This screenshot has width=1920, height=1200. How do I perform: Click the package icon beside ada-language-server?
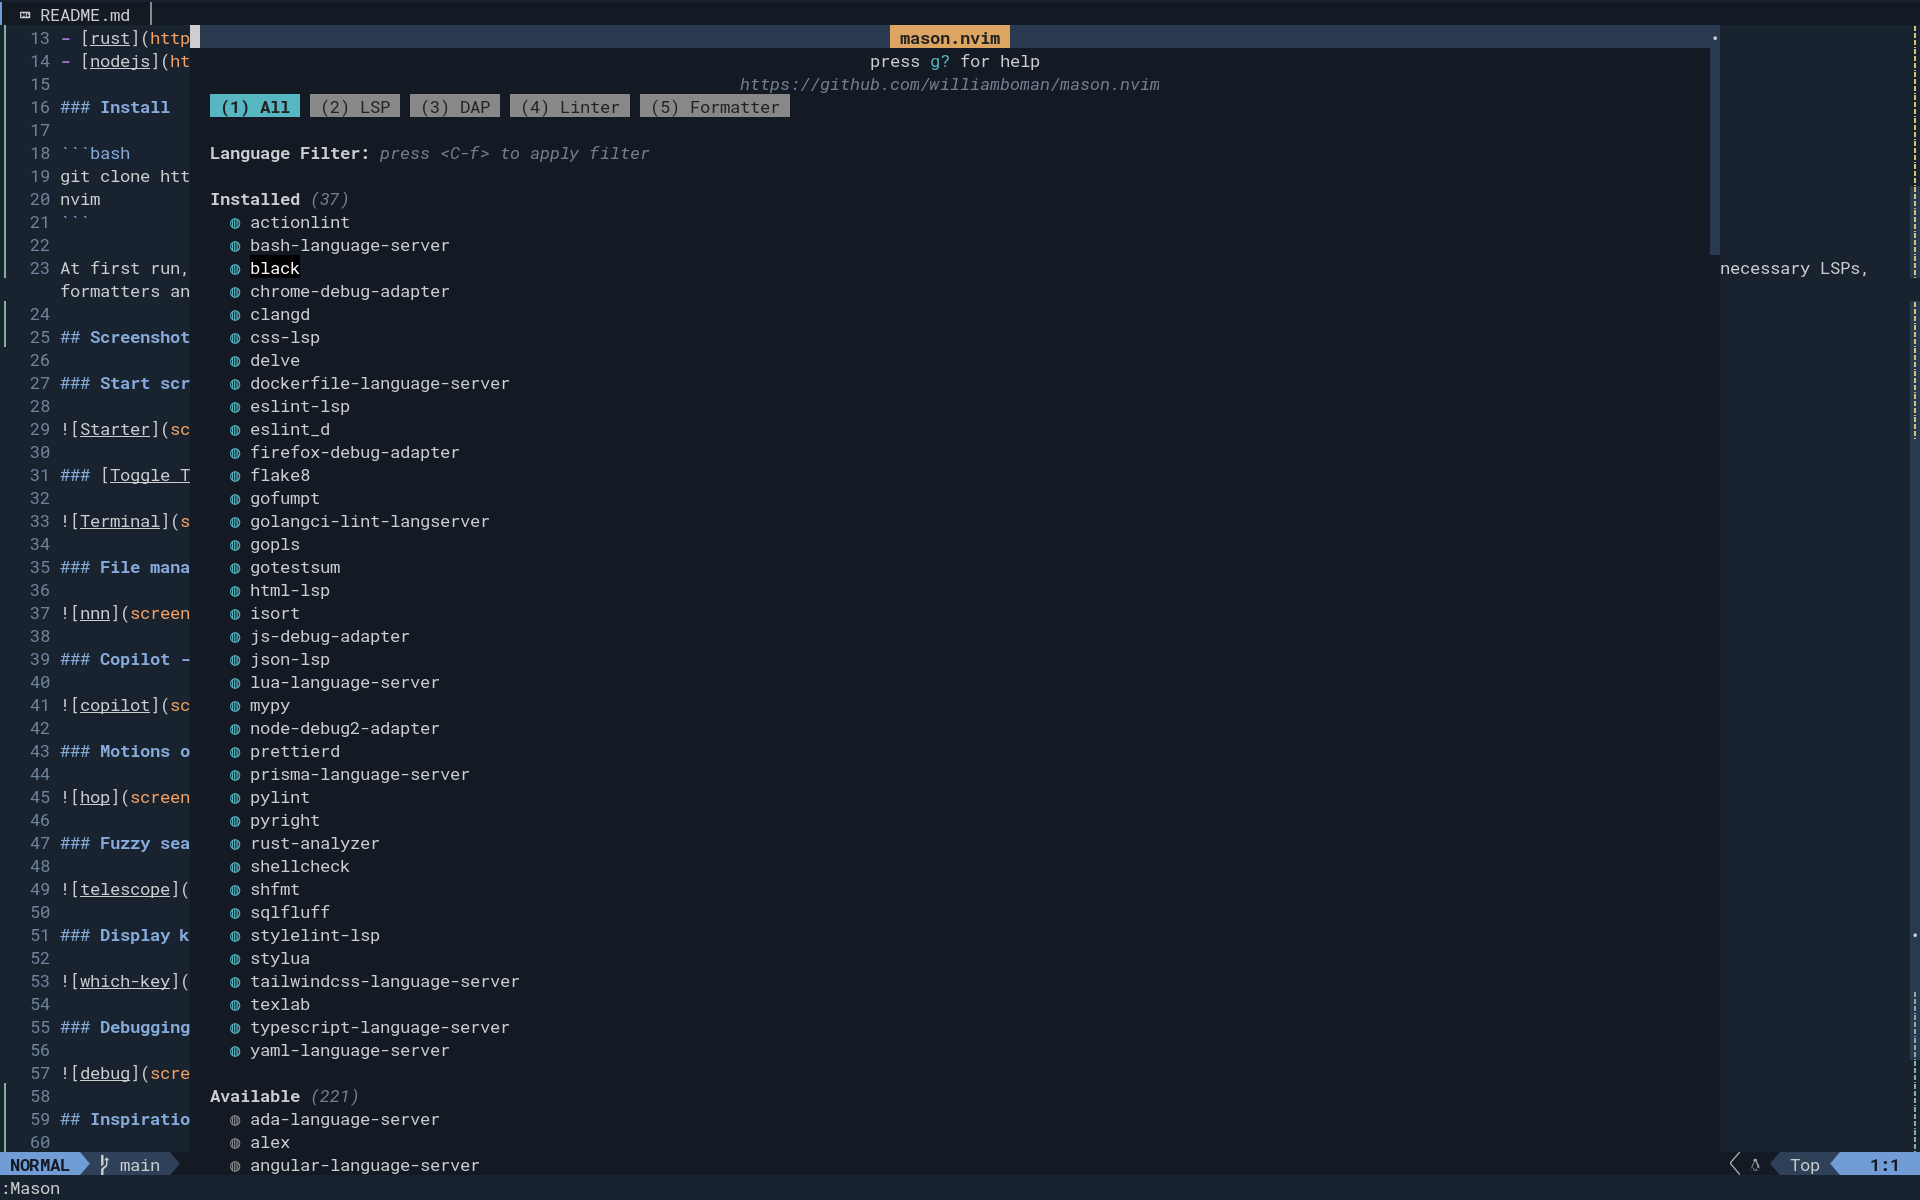click(x=235, y=1120)
